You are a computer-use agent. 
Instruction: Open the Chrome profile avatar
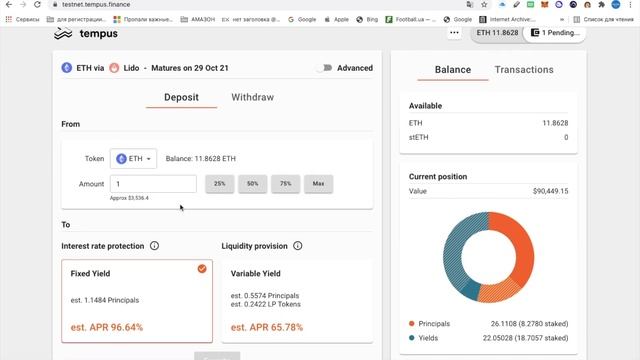pyautogui.click(x=616, y=4)
